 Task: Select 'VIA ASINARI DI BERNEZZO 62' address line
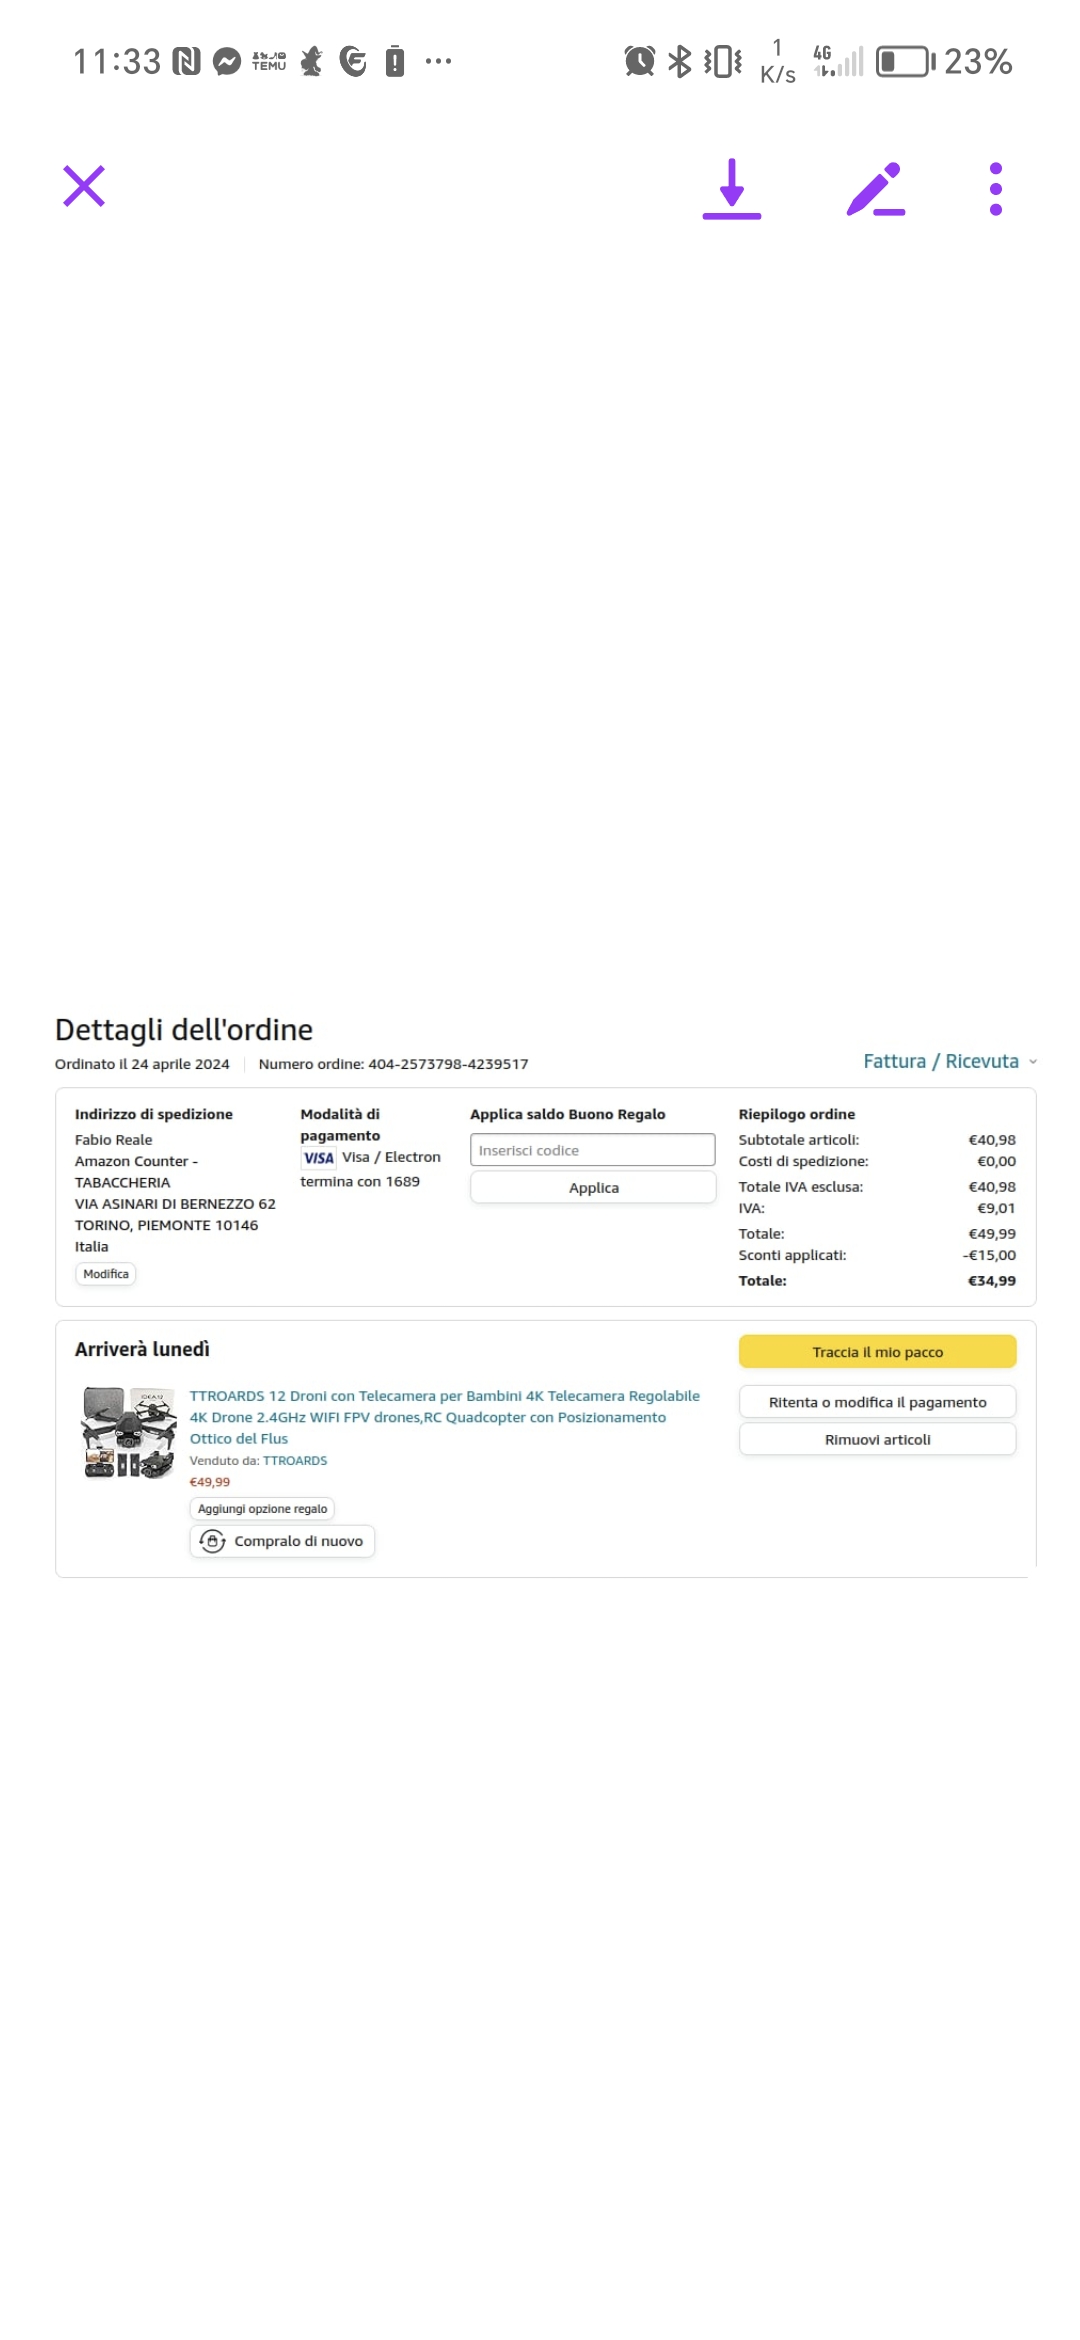(x=175, y=1204)
